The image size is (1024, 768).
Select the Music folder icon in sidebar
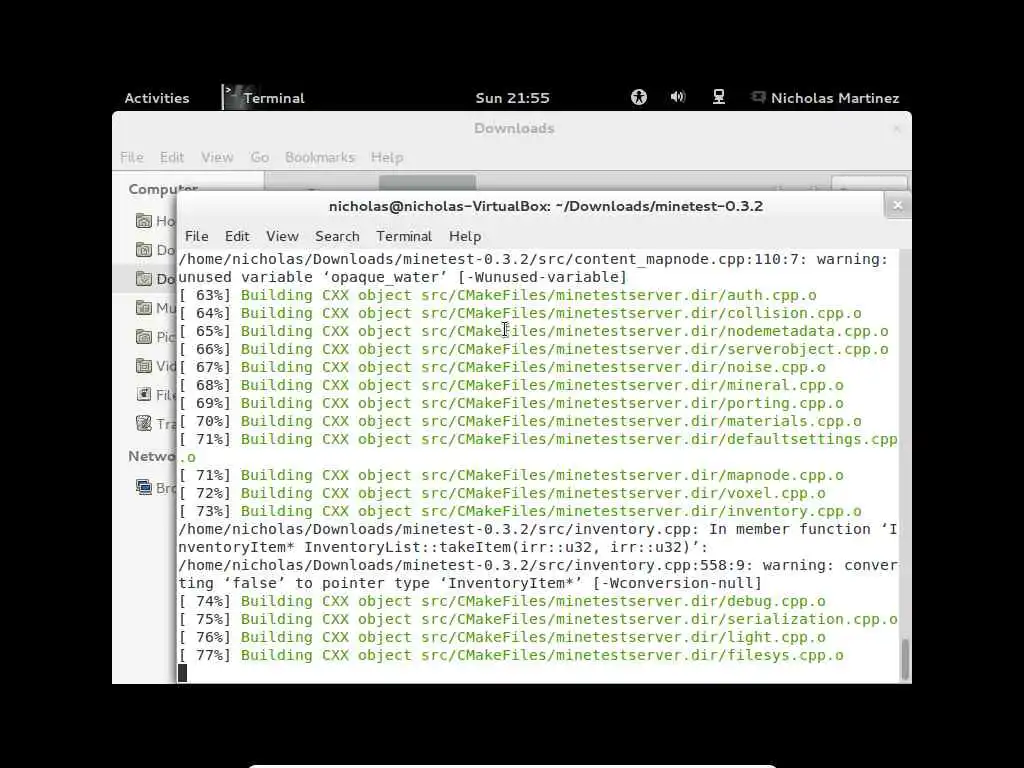(x=144, y=308)
